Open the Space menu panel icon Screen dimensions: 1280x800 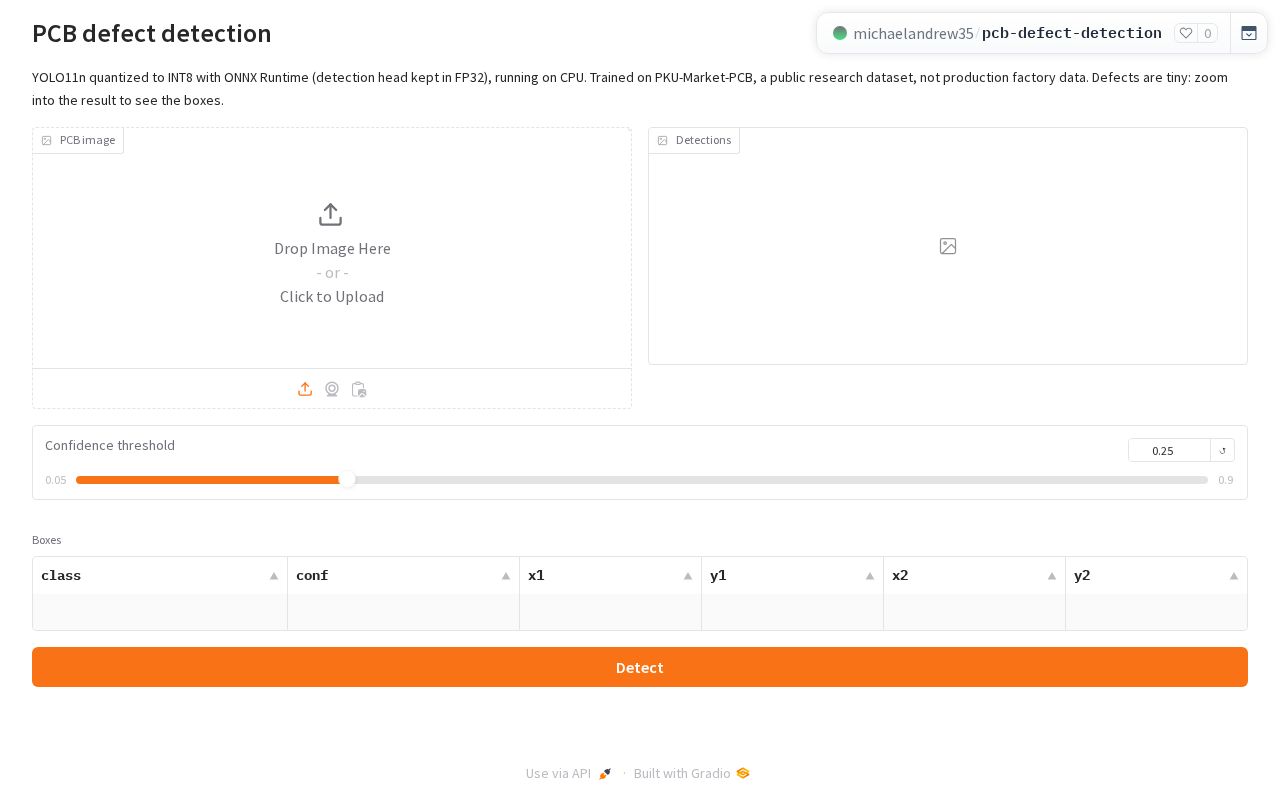[x=1249, y=33]
